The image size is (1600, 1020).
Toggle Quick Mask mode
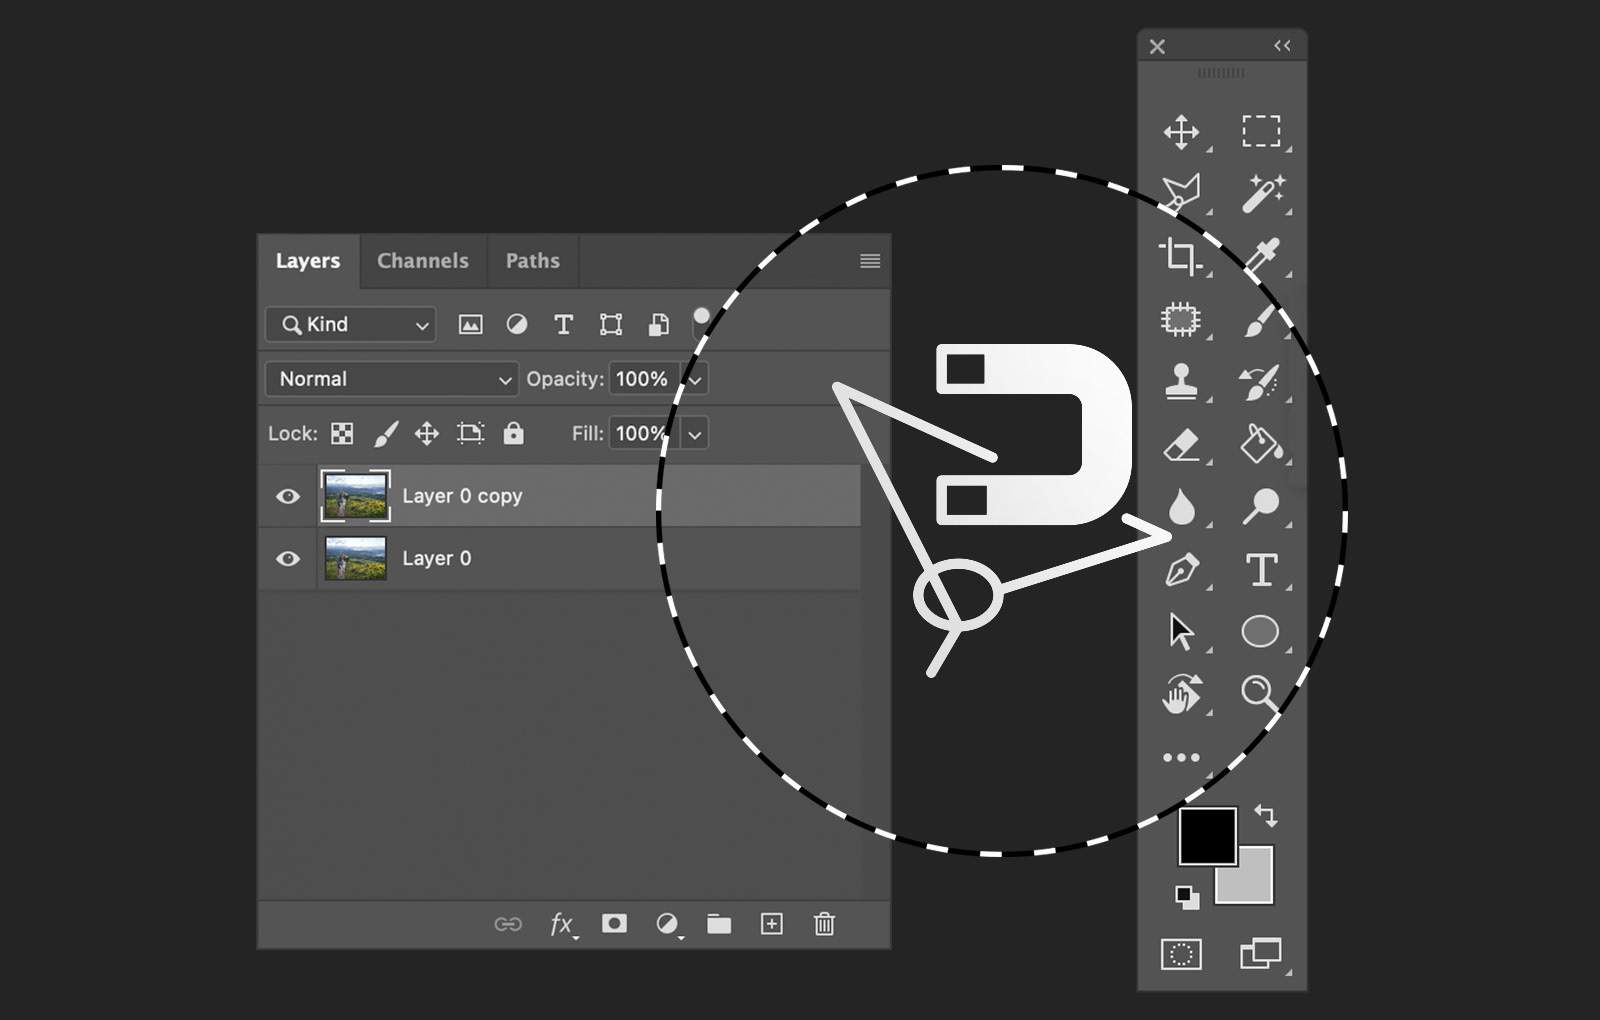[x=1181, y=954]
